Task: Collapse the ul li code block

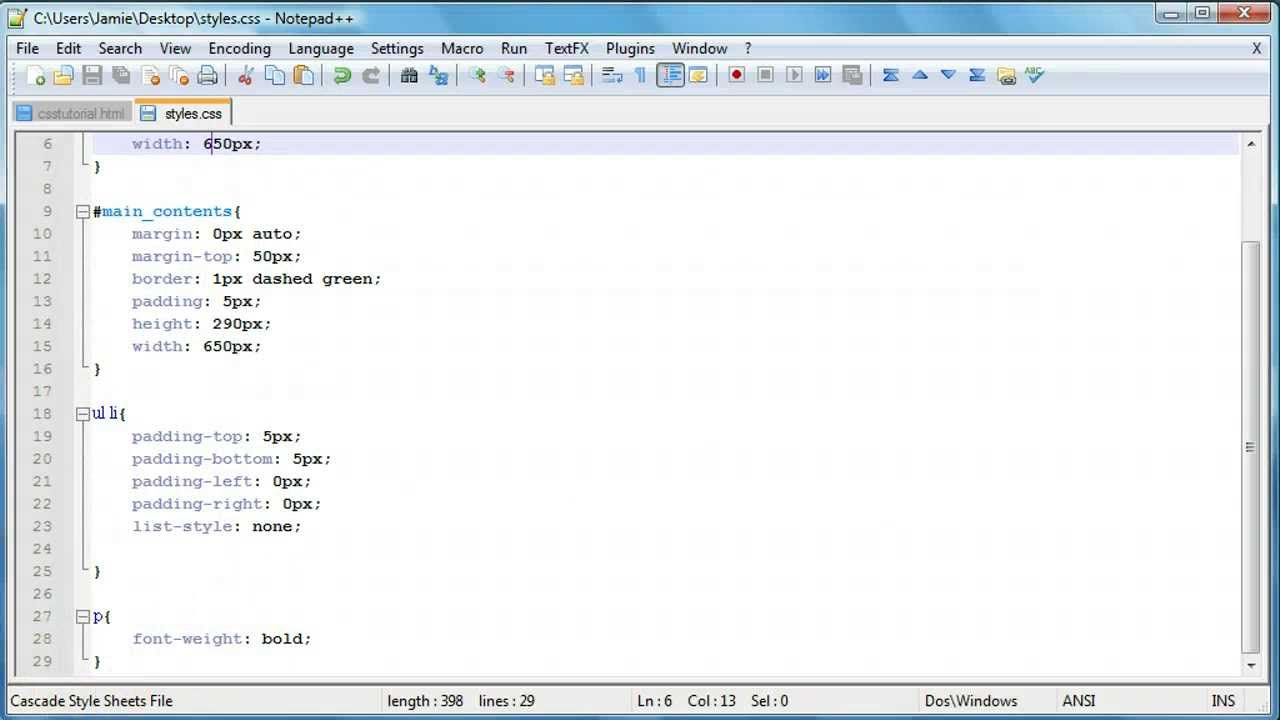Action: click(x=83, y=413)
